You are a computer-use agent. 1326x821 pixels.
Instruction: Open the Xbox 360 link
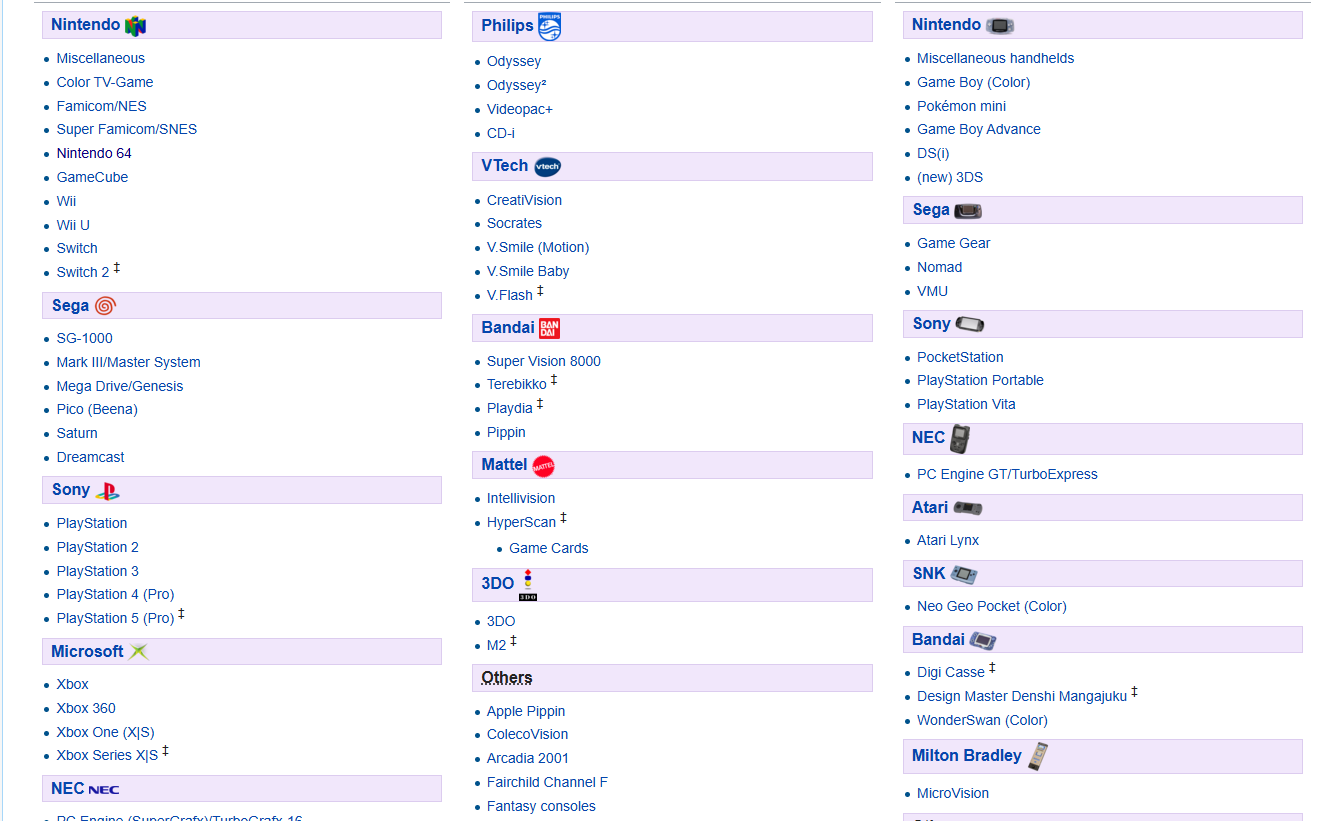[86, 708]
